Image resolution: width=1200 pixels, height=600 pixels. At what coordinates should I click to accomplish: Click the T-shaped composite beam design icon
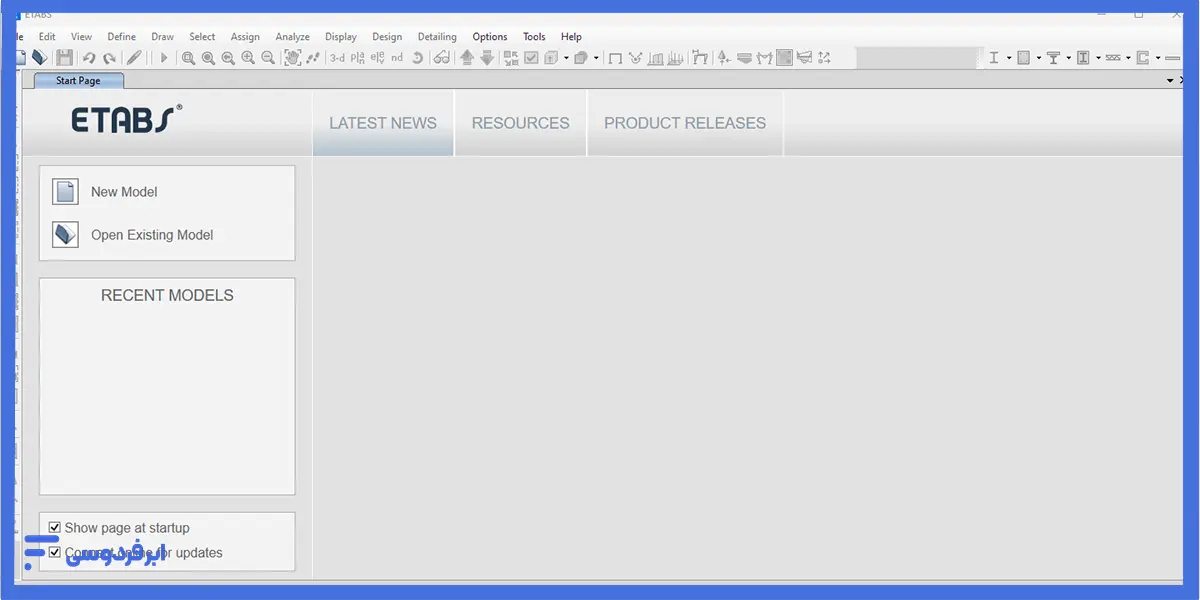1053,58
